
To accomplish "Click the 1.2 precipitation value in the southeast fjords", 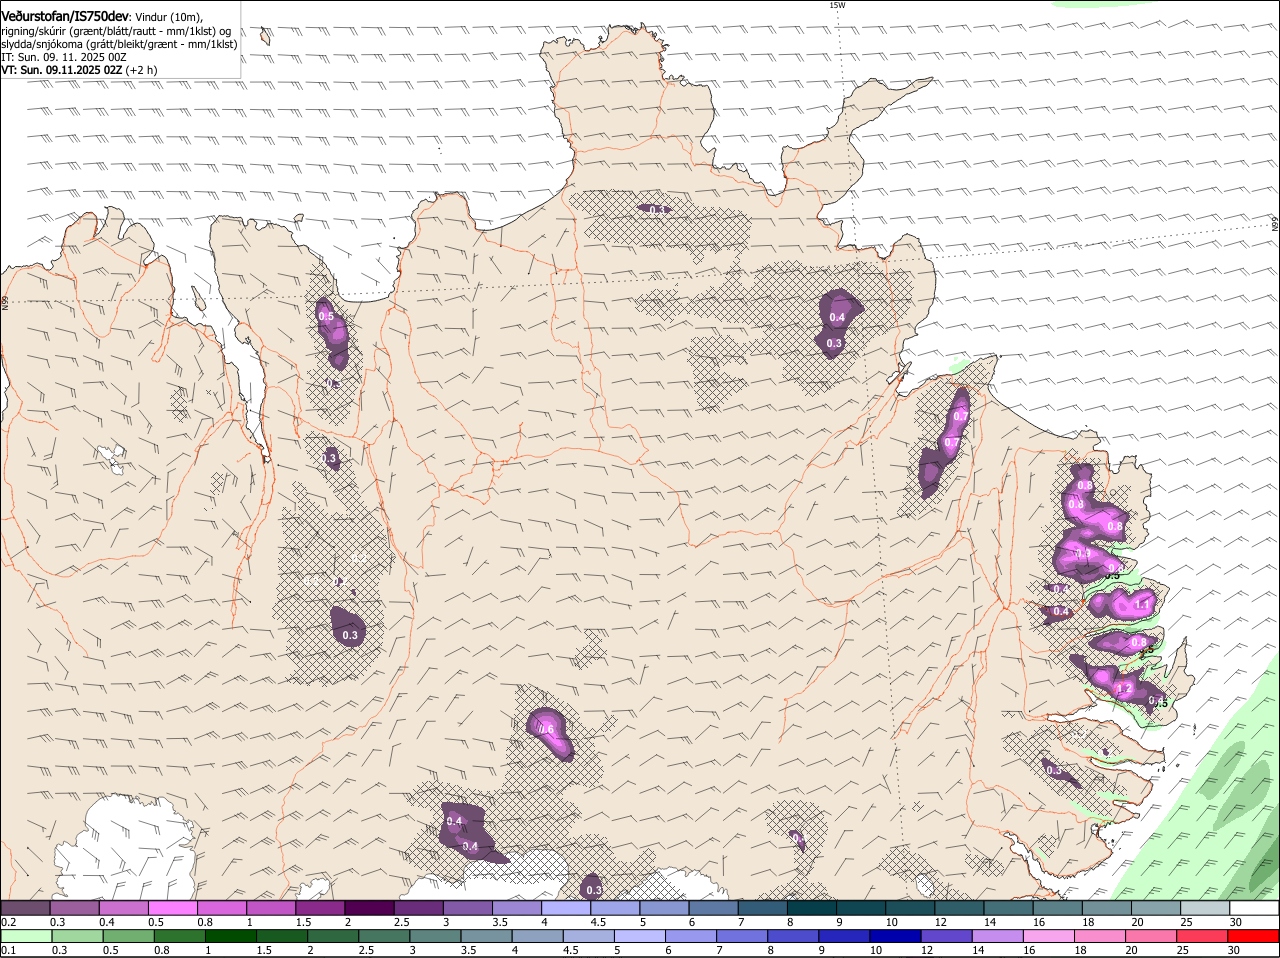I will (x=1123, y=688).
